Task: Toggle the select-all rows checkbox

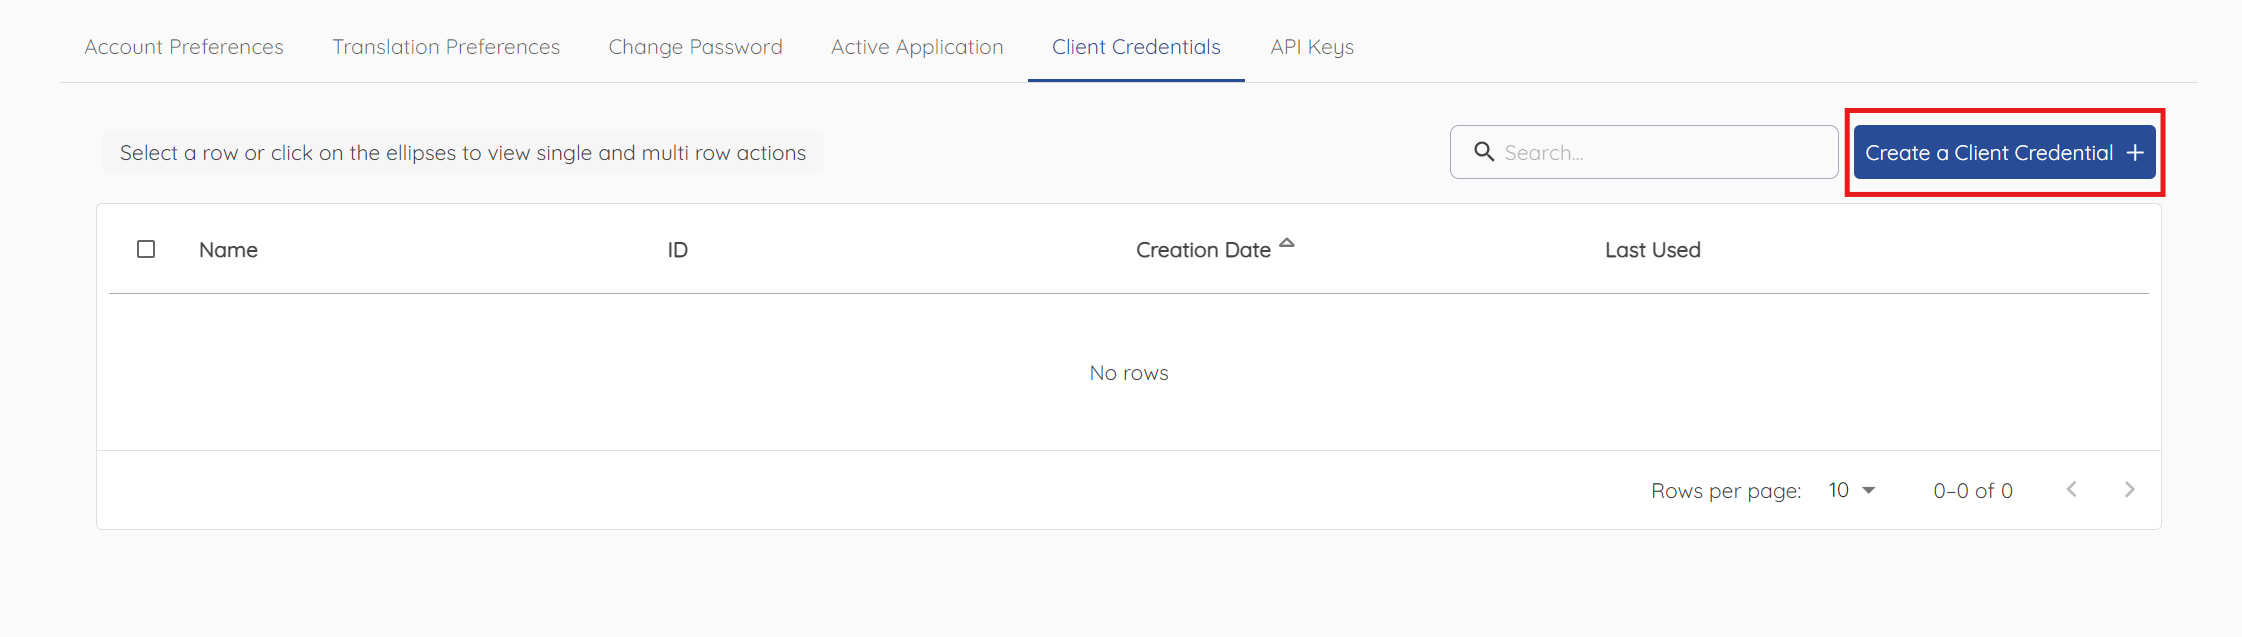Action: (146, 249)
